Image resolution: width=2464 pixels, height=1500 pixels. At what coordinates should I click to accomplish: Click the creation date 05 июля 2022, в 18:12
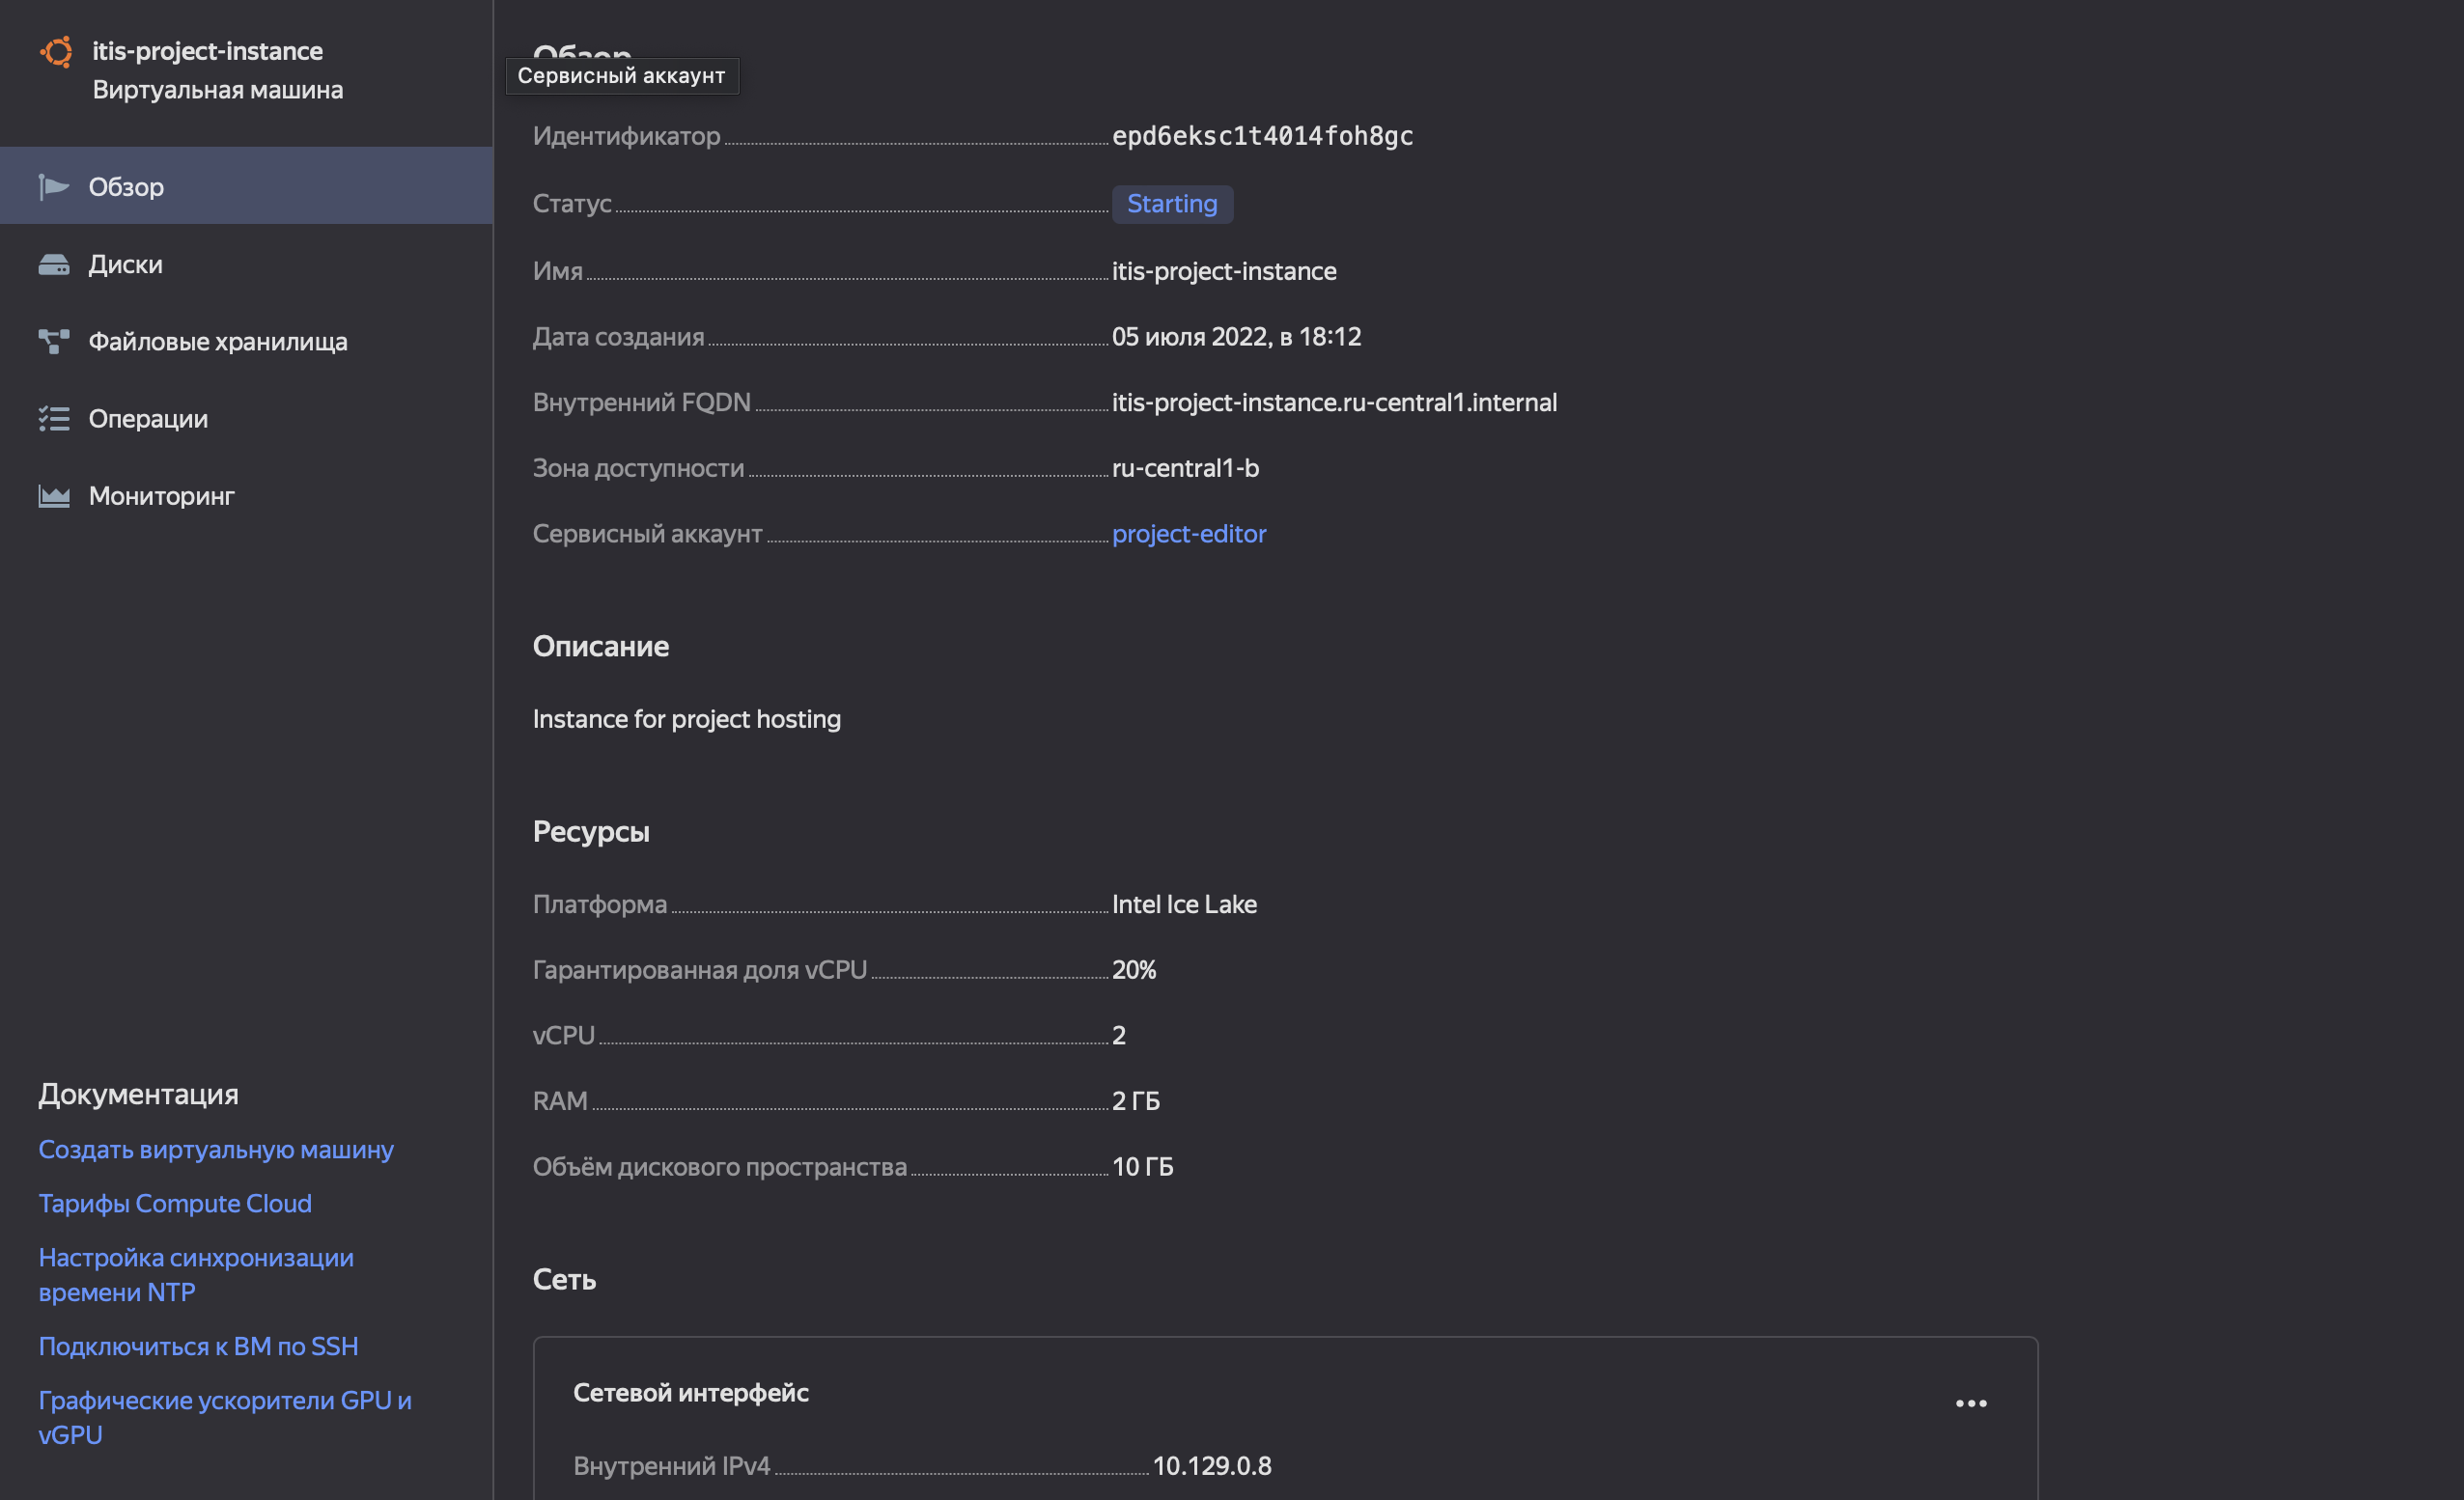[1236, 337]
